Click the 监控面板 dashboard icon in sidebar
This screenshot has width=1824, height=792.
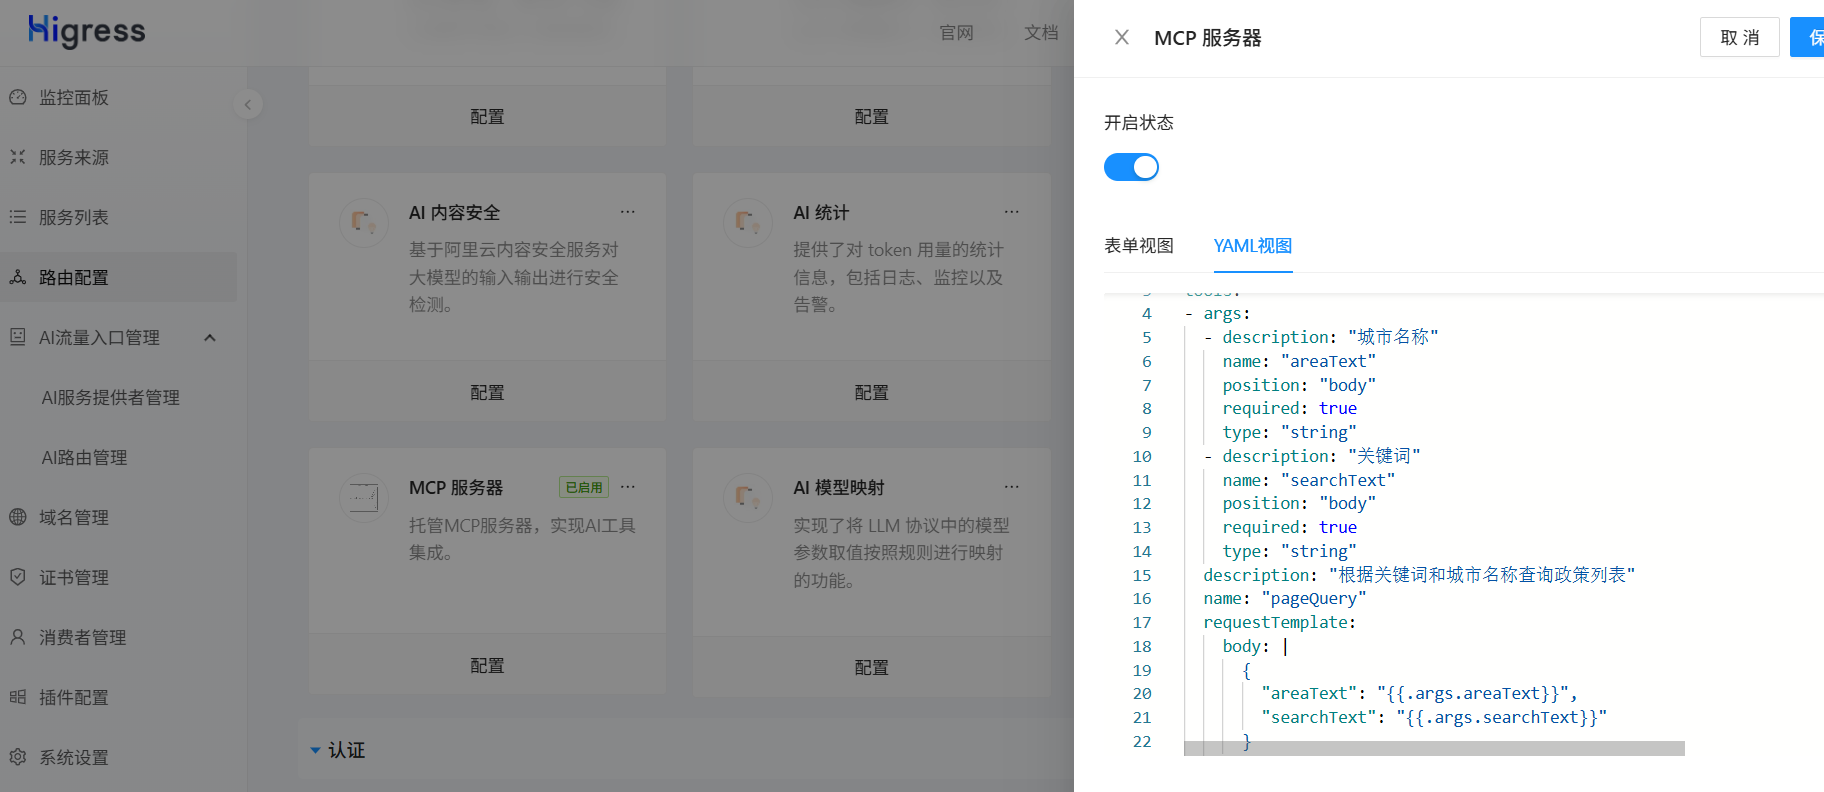click(18, 97)
